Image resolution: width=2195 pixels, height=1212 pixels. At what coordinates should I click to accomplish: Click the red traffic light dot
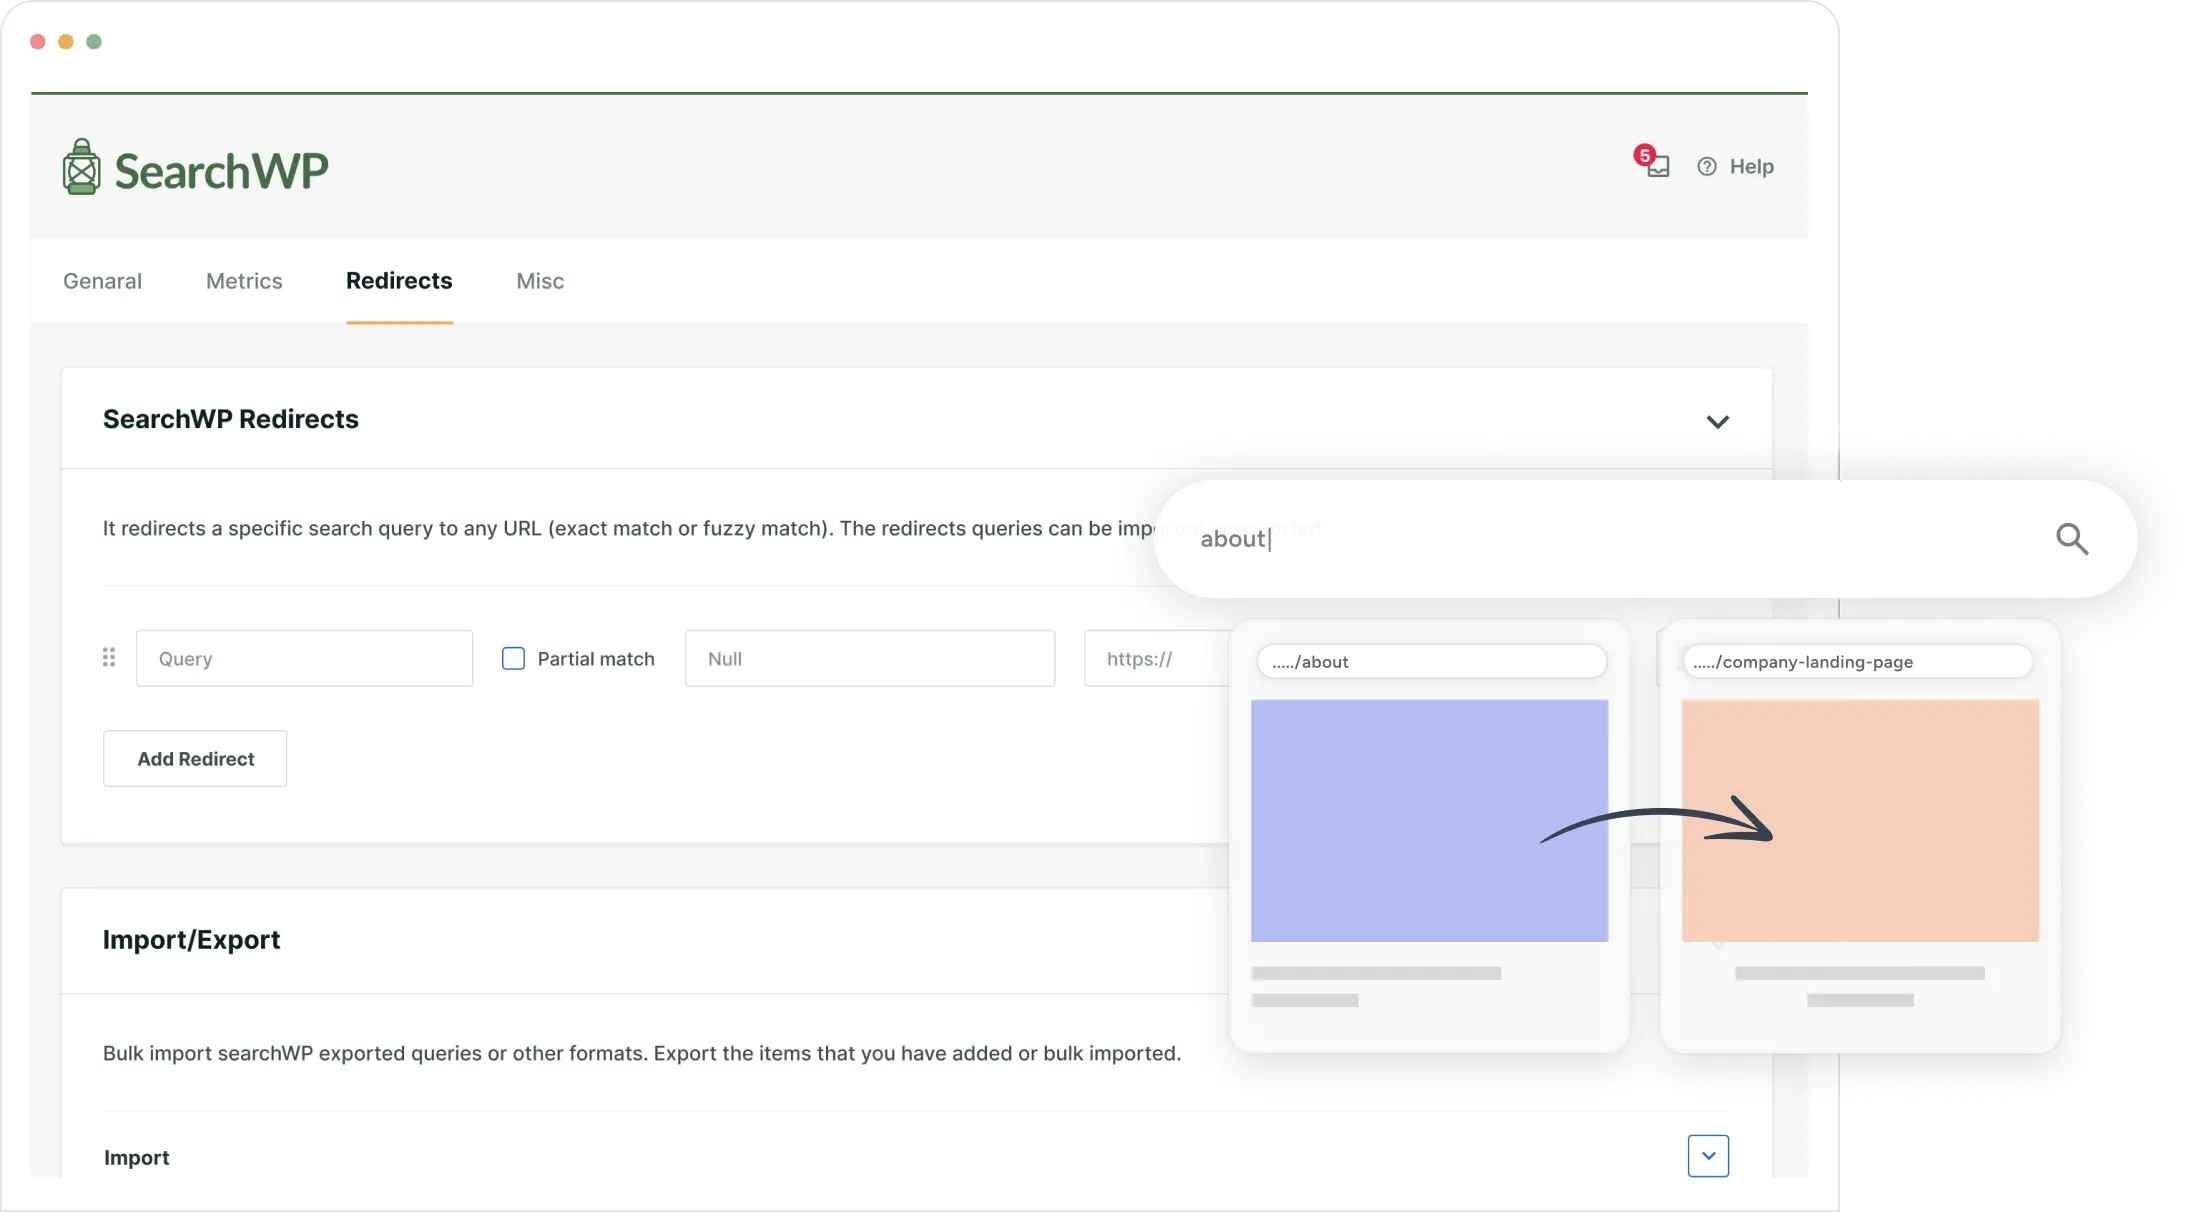[x=36, y=41]
